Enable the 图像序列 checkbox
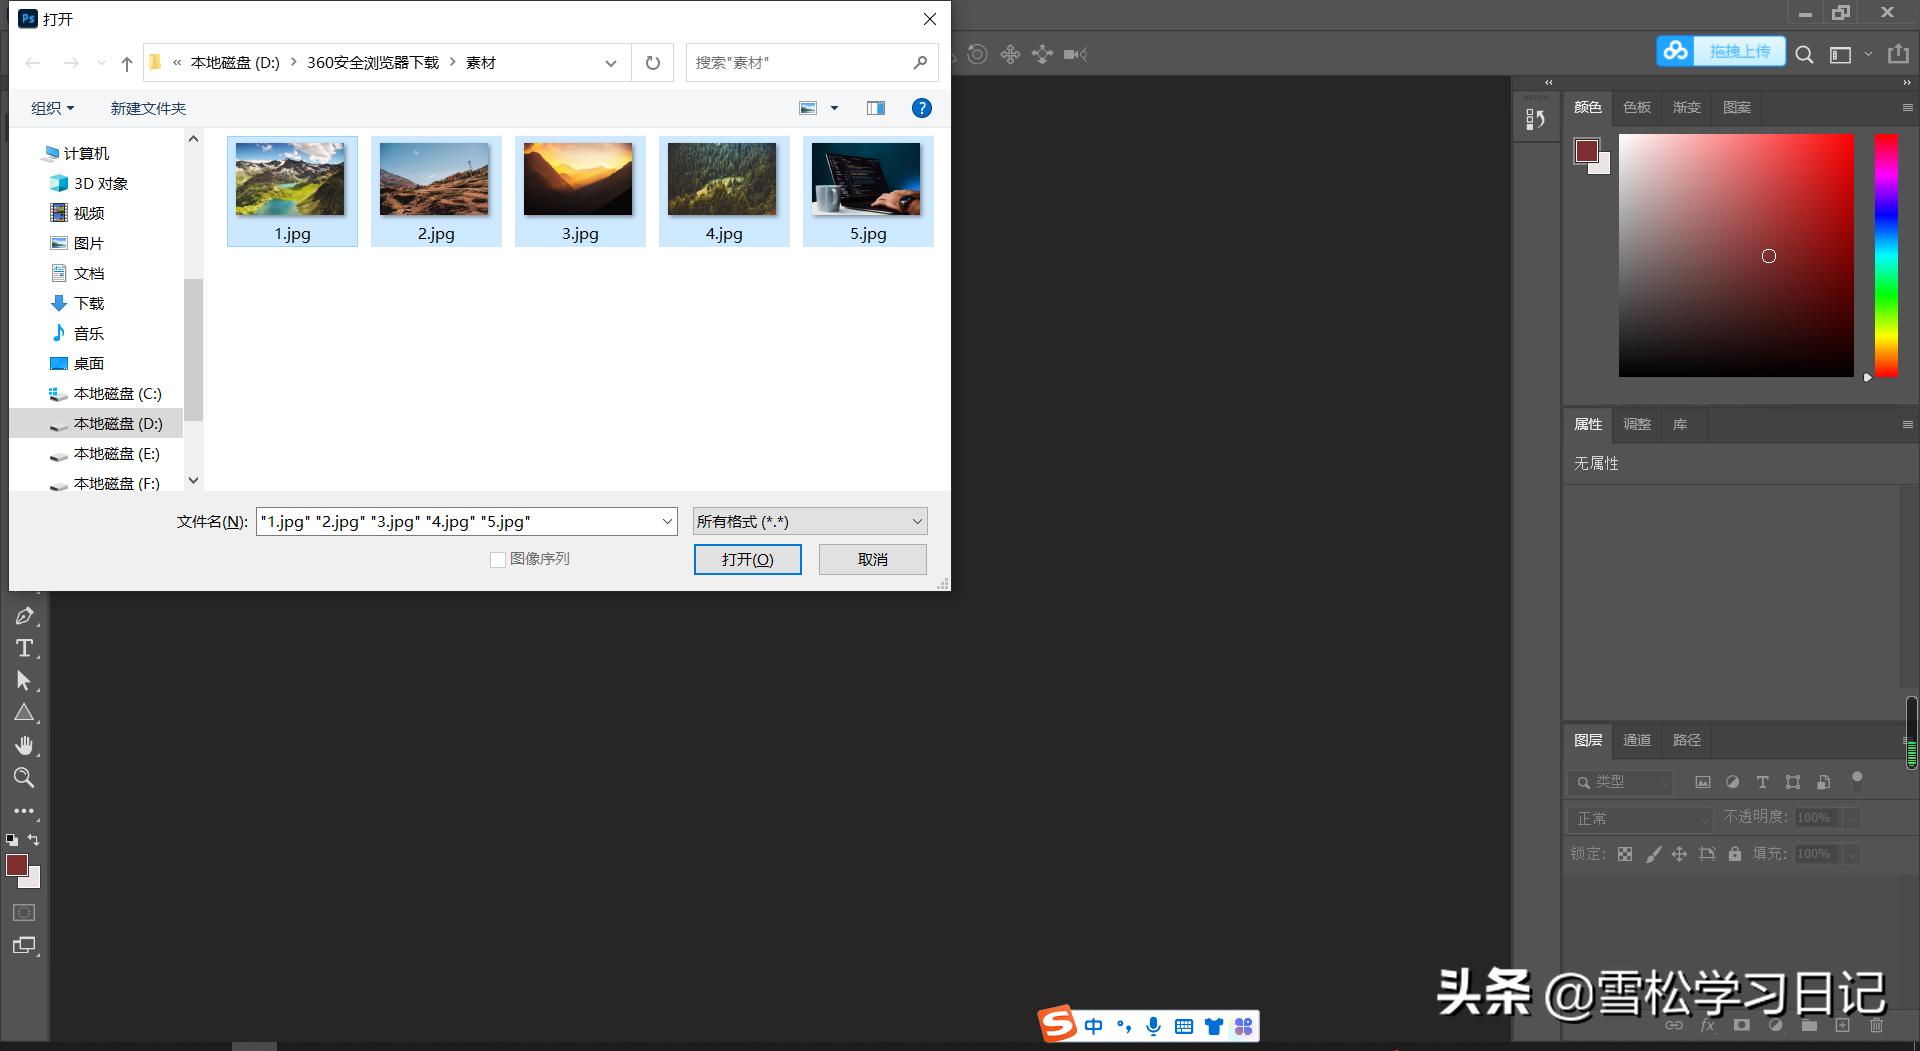The width and height of the screenshot is (1920, 1051). click(x=497, y=559)
